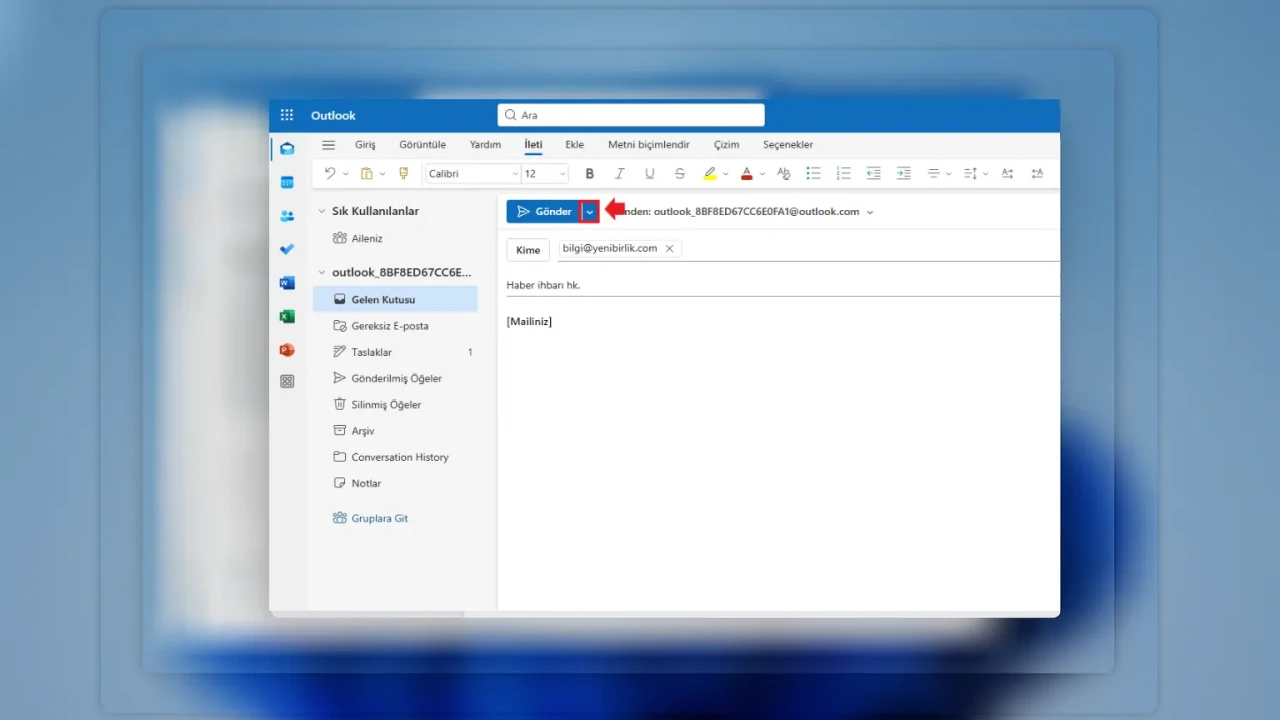Image resolution: width=1280 pixels, height=720 pixels.
Task: Open the Metni biçimlendir tab
Action: tap(648, 145)
